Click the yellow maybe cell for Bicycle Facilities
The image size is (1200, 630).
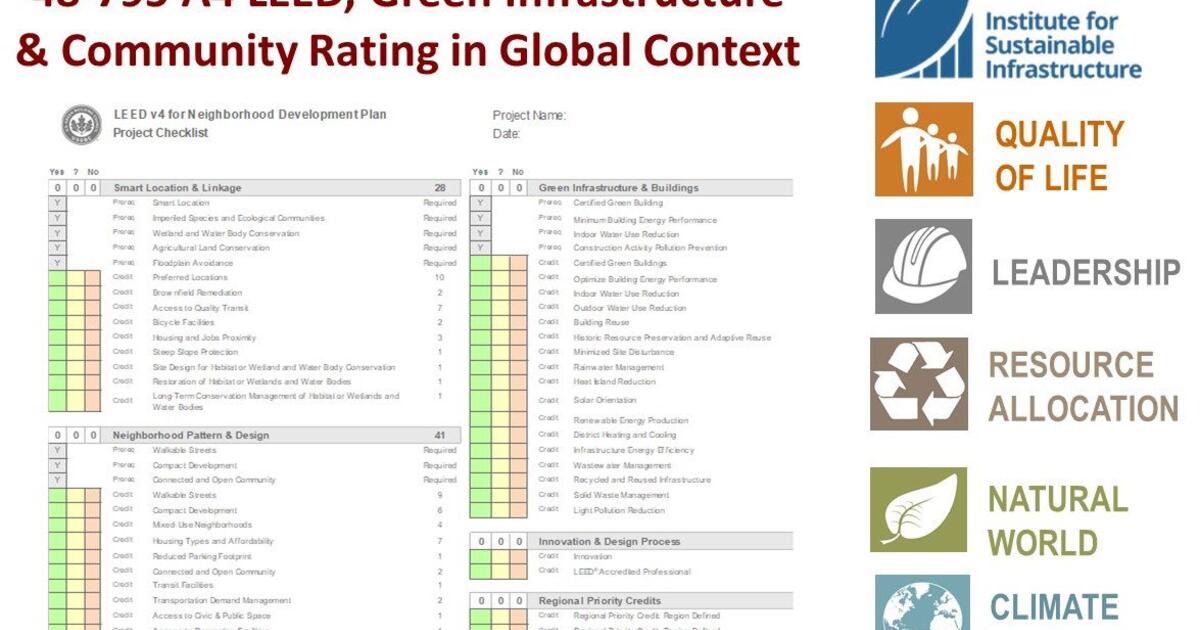75,323
